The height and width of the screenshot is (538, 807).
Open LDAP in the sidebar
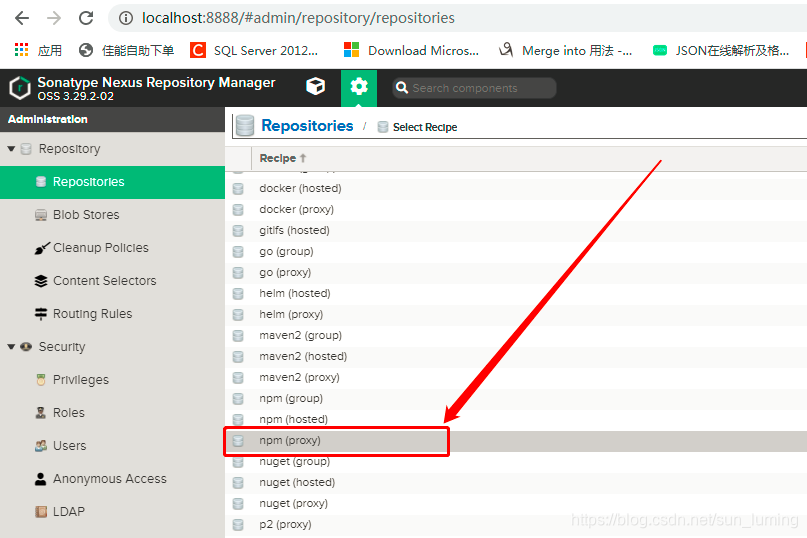(x=112, y=511)
